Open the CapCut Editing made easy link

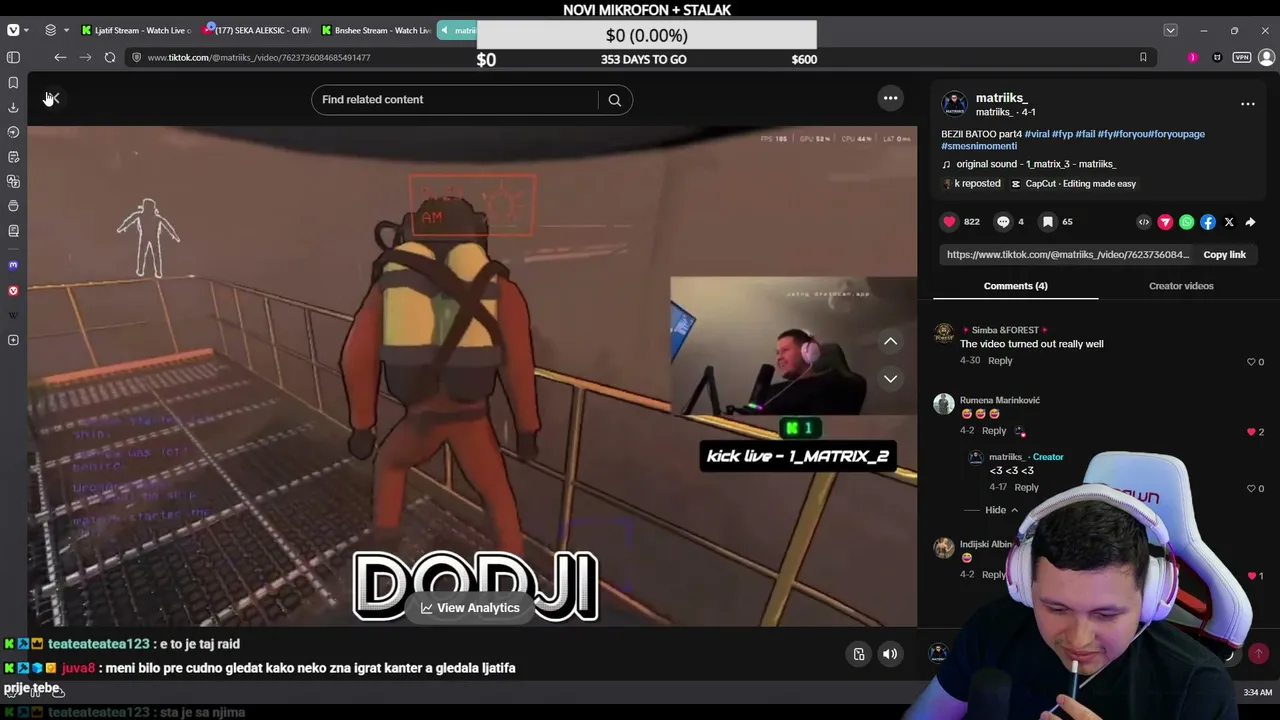pyautogui.click(x=1073, y=184)
